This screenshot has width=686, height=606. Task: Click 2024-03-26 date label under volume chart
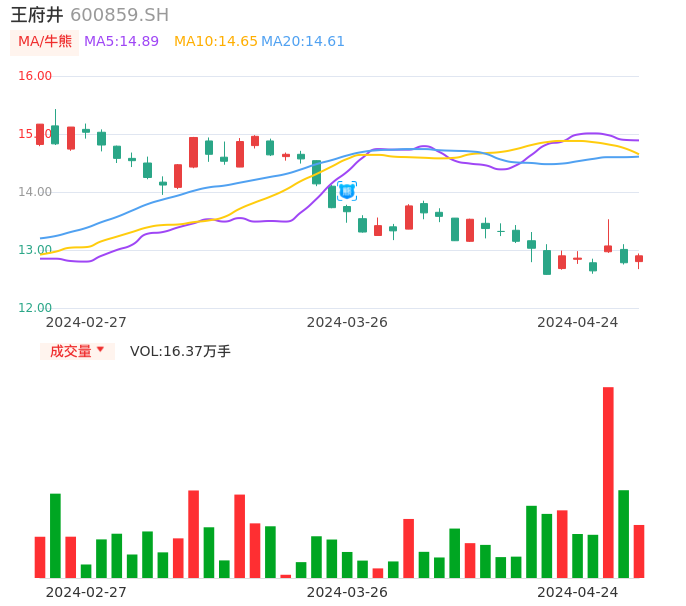coord(347,592)
